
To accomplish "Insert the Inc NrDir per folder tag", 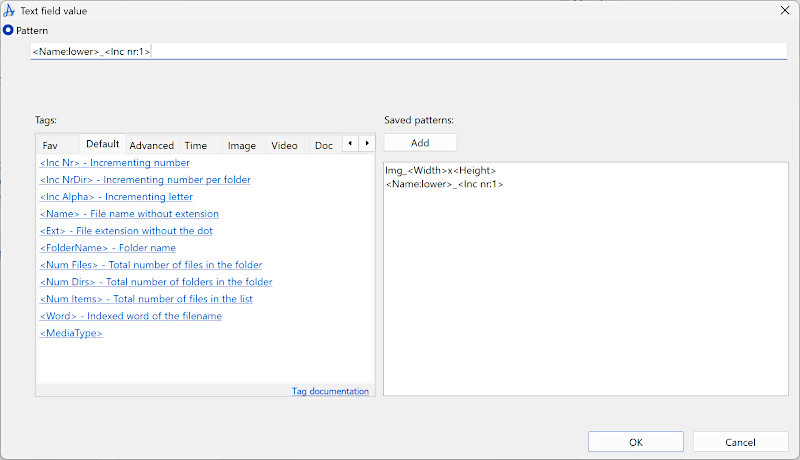I will pyautogui.click(x=145, y=179).
